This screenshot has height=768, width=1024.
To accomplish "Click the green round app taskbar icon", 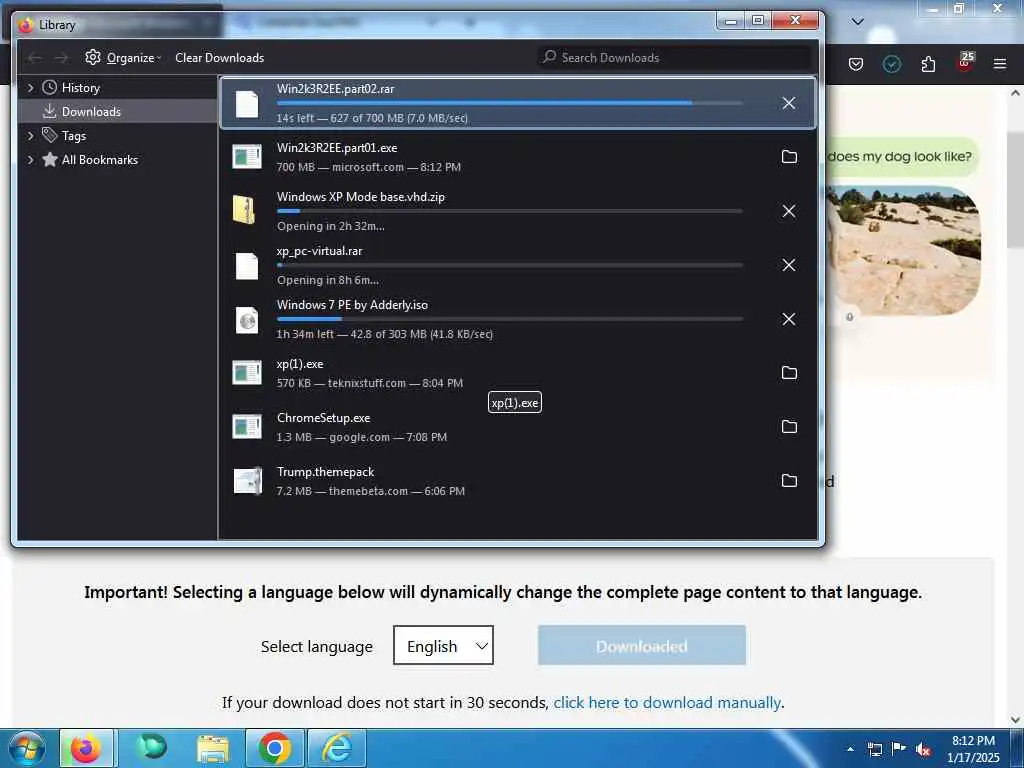I will pyautogui.click(x=151, y=748).
